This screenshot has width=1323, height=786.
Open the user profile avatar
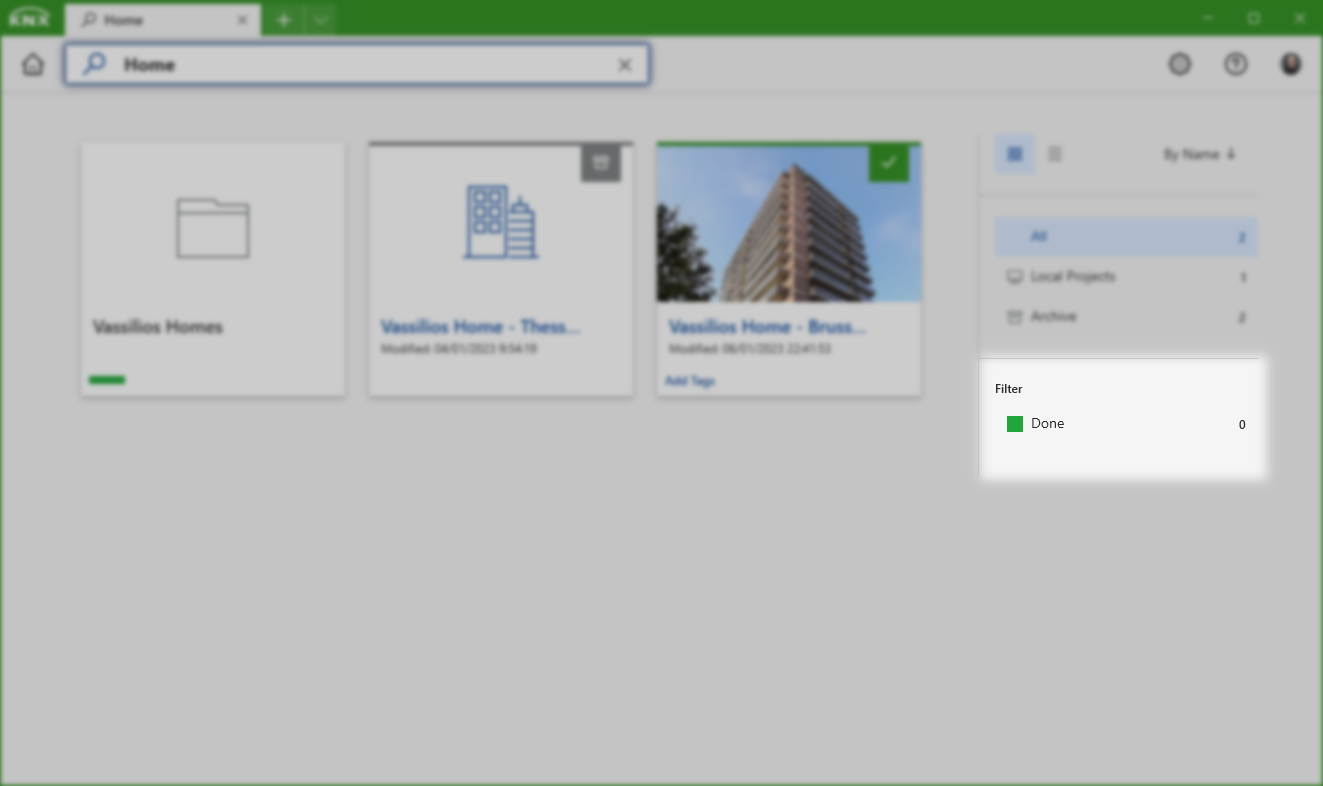[1291, 65]
